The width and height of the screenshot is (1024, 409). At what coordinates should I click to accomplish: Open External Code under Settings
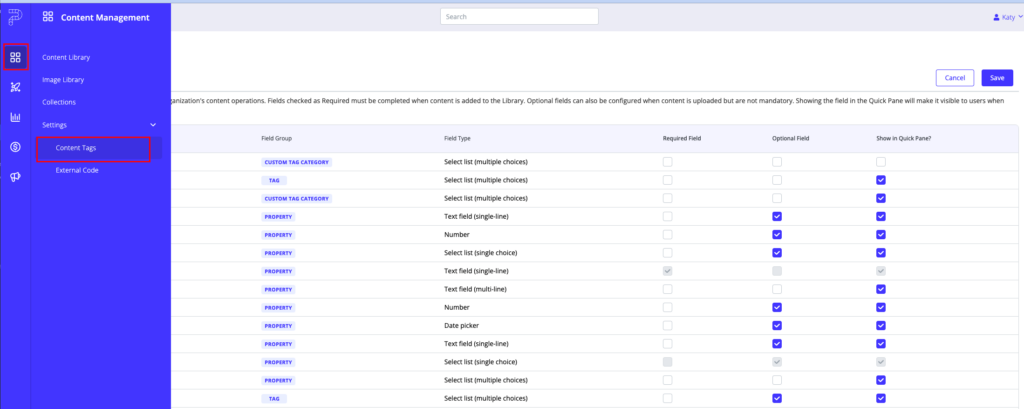click(77, 170)
